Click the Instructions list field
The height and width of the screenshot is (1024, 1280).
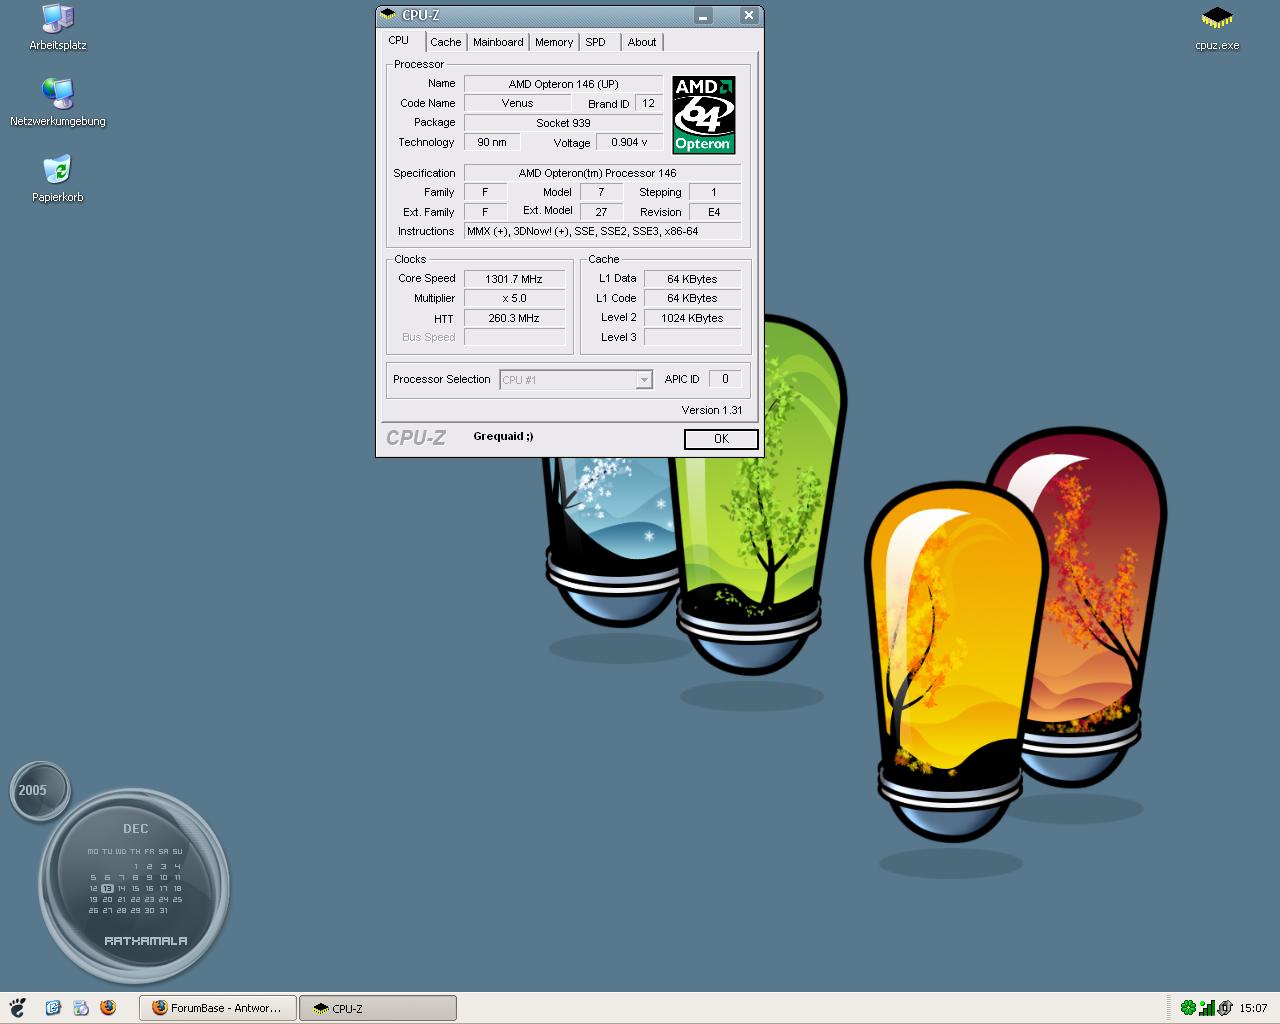coord(602,231)
